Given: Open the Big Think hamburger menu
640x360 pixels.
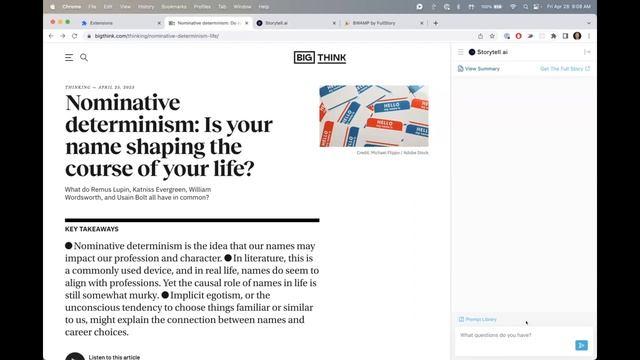Looking at the screenshot, I should pos(69,58).
